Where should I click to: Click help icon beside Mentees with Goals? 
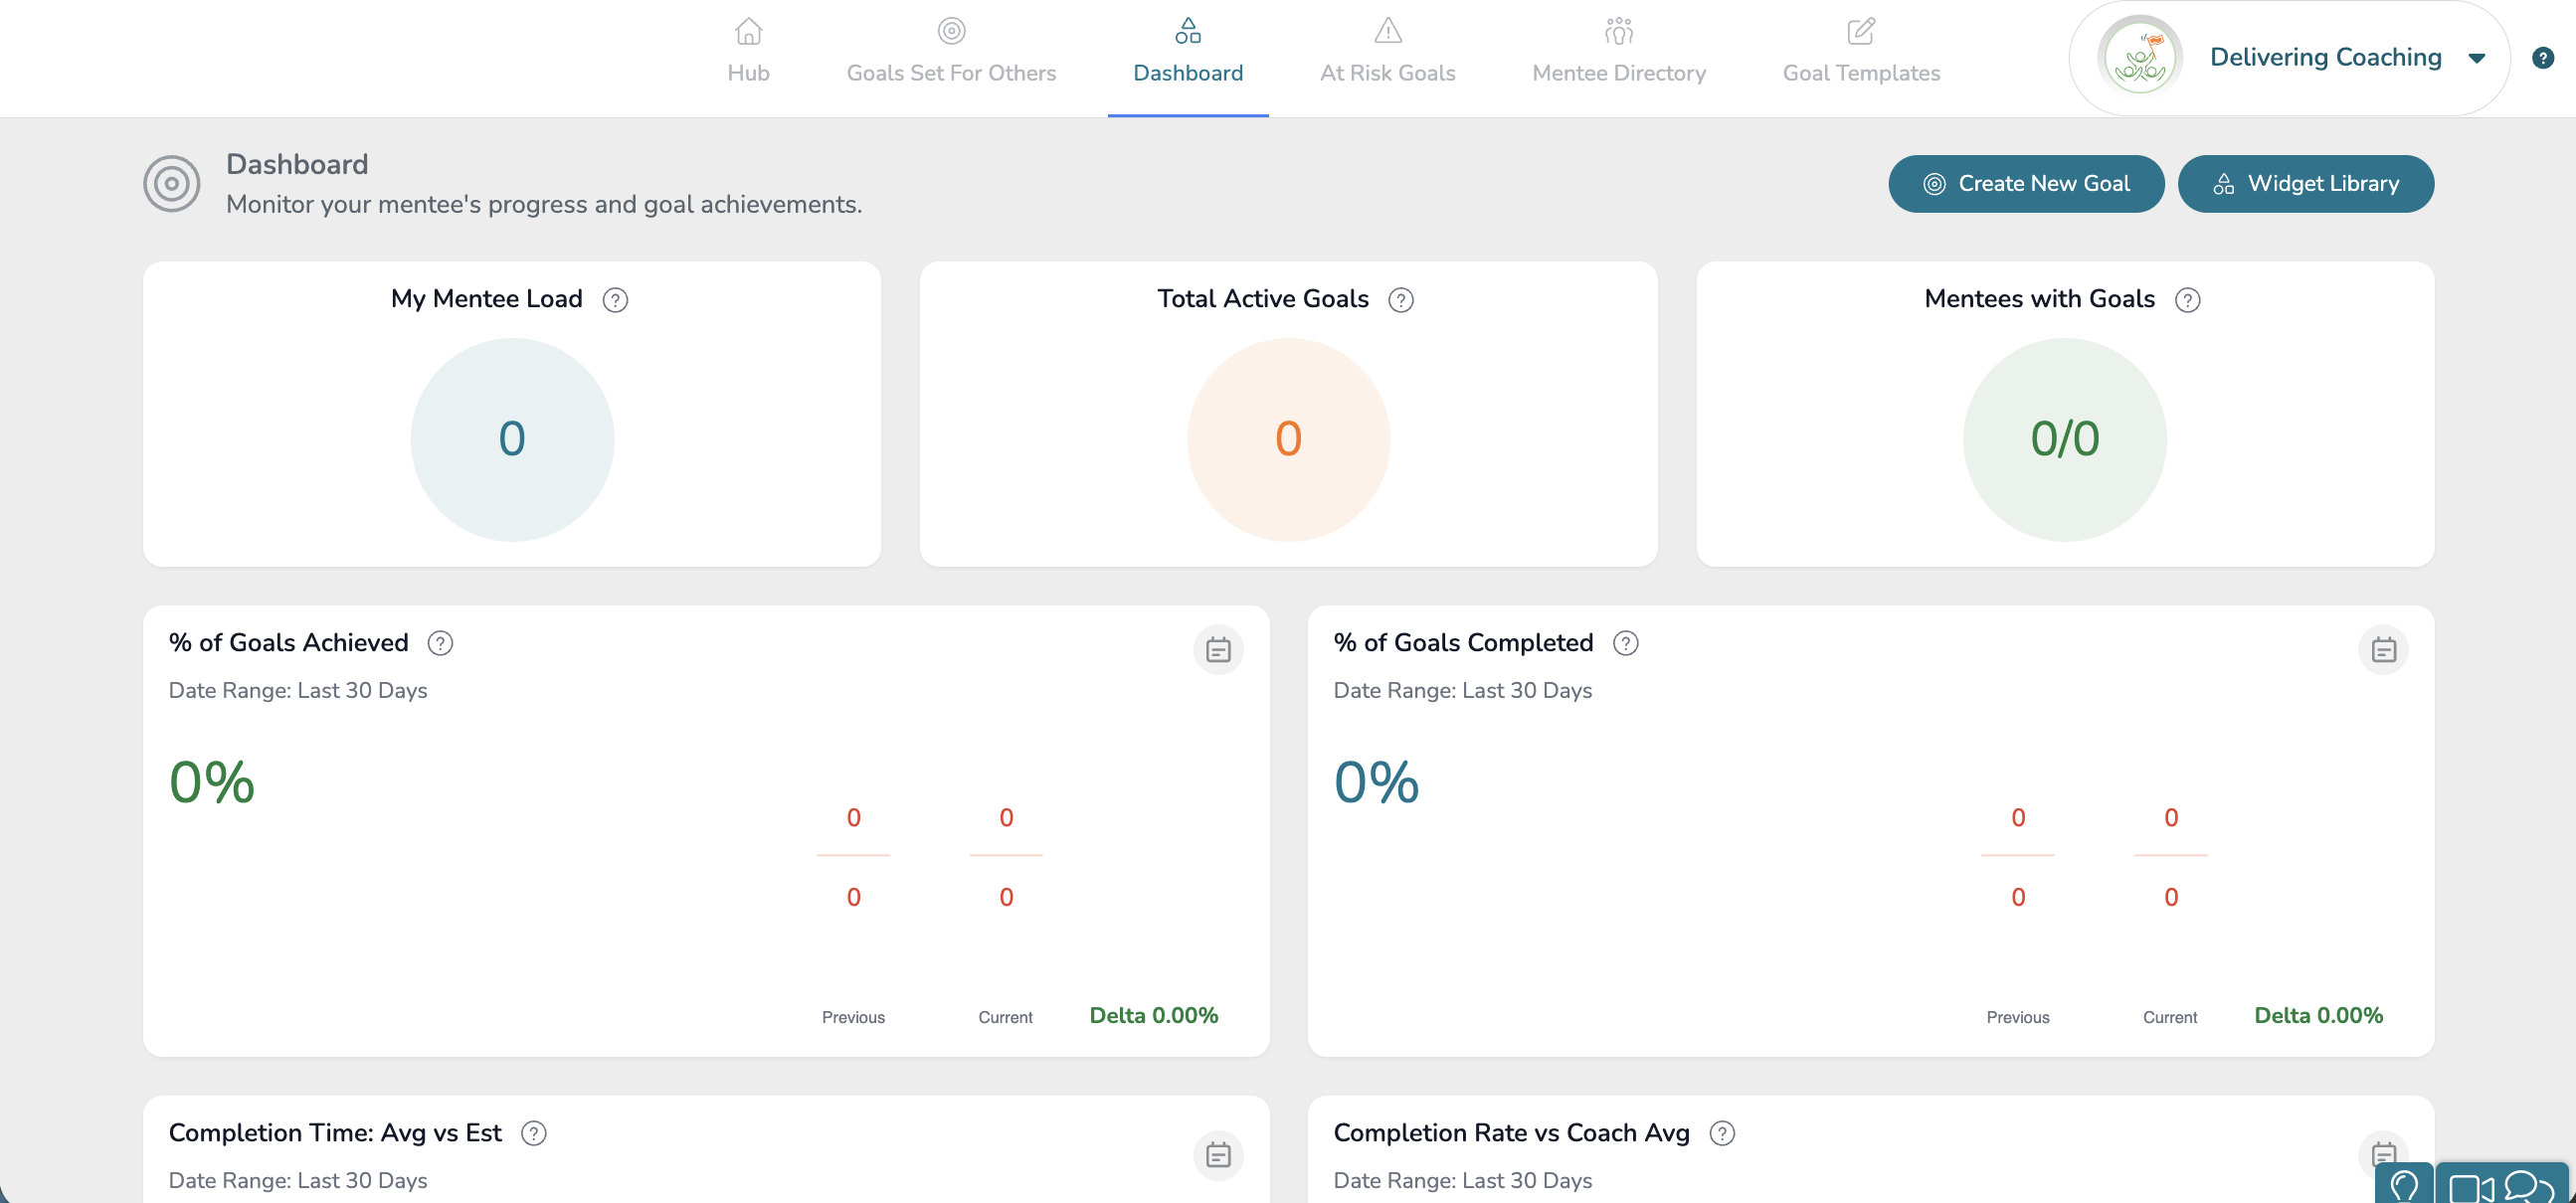click(2187, 300)
